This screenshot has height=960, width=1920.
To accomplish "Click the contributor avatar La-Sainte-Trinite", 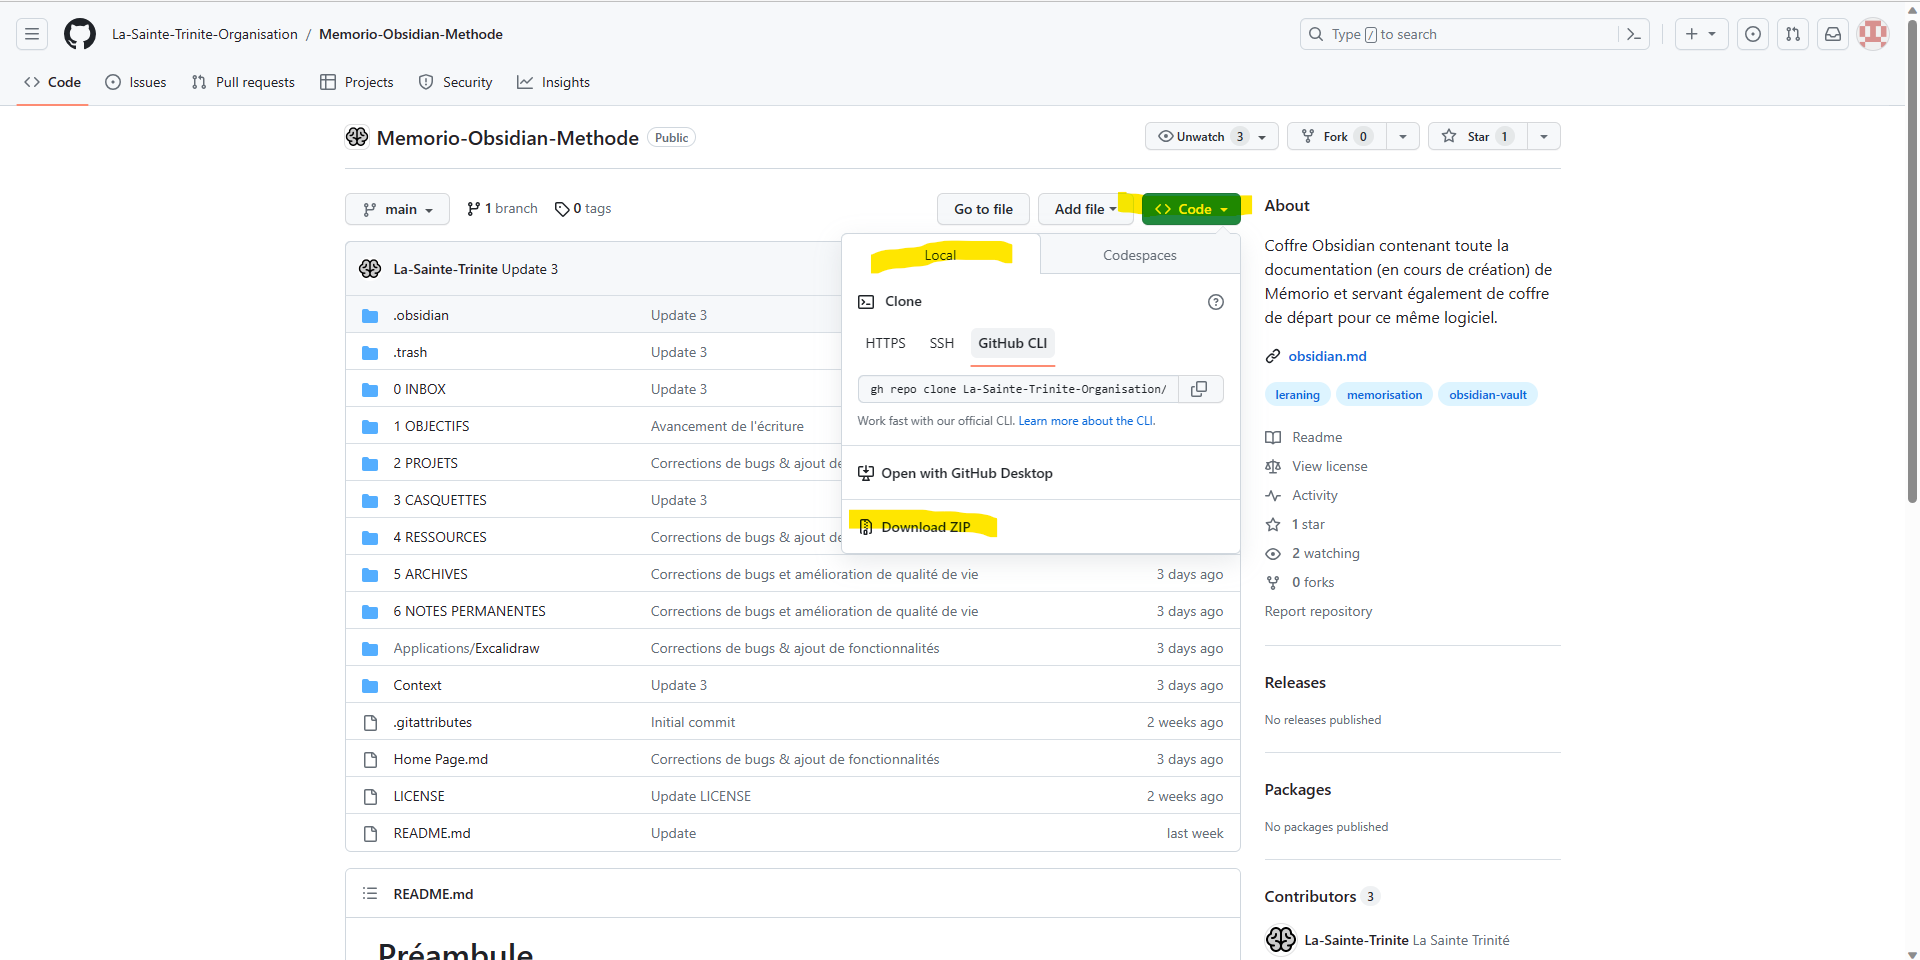I will [x=1280, y=940].
